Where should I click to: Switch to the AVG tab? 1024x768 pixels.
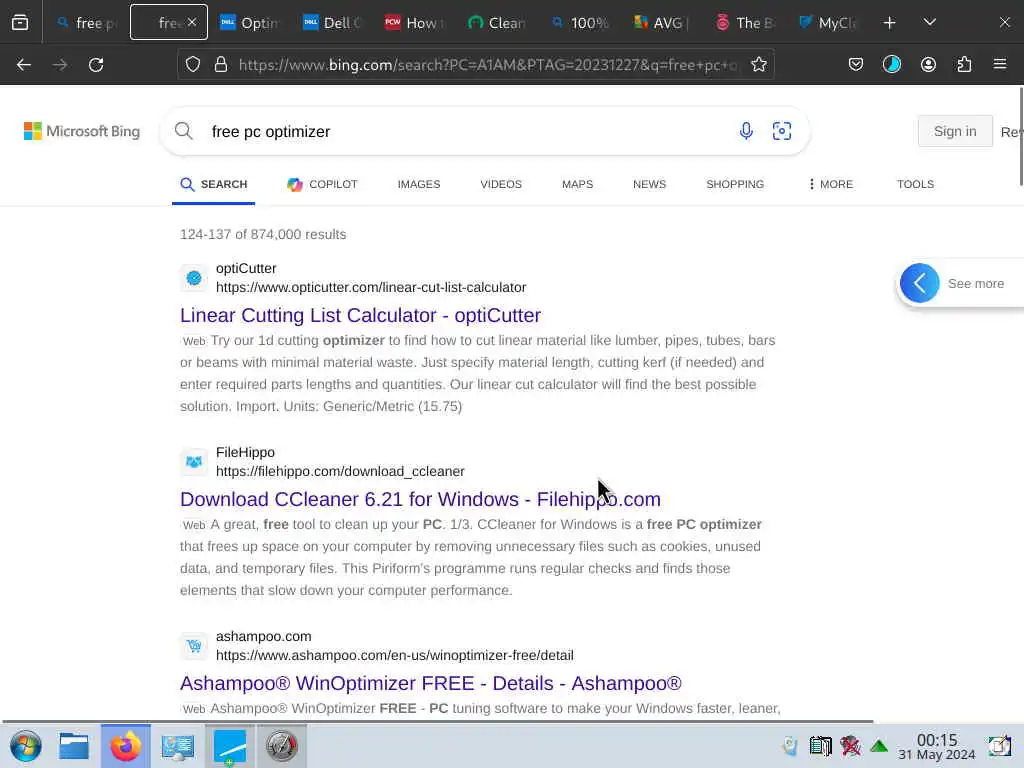point(662,23)
